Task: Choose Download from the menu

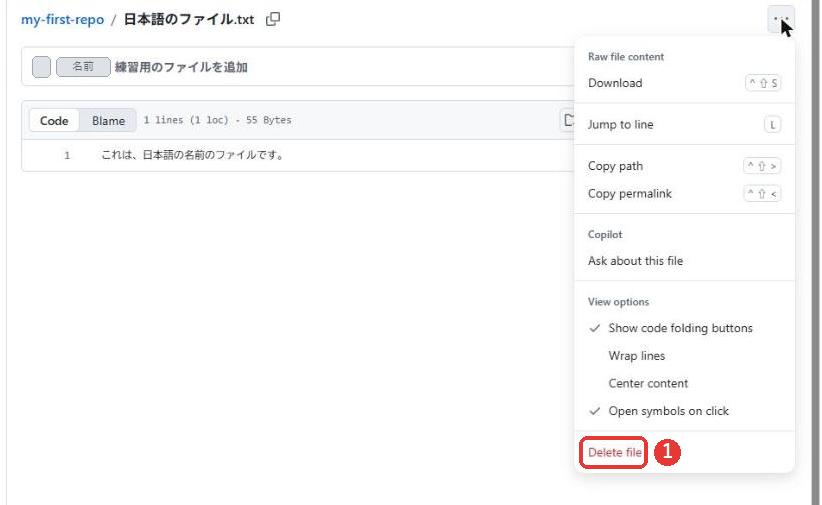Action: click(x=684, y=83)
